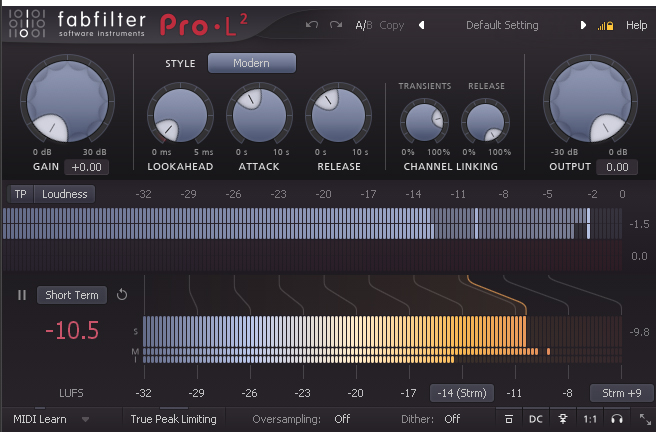Click the -23 mark on LUFS scale
Screen dimensions: 656x432
pyautogui.click(x=302, y=393)
